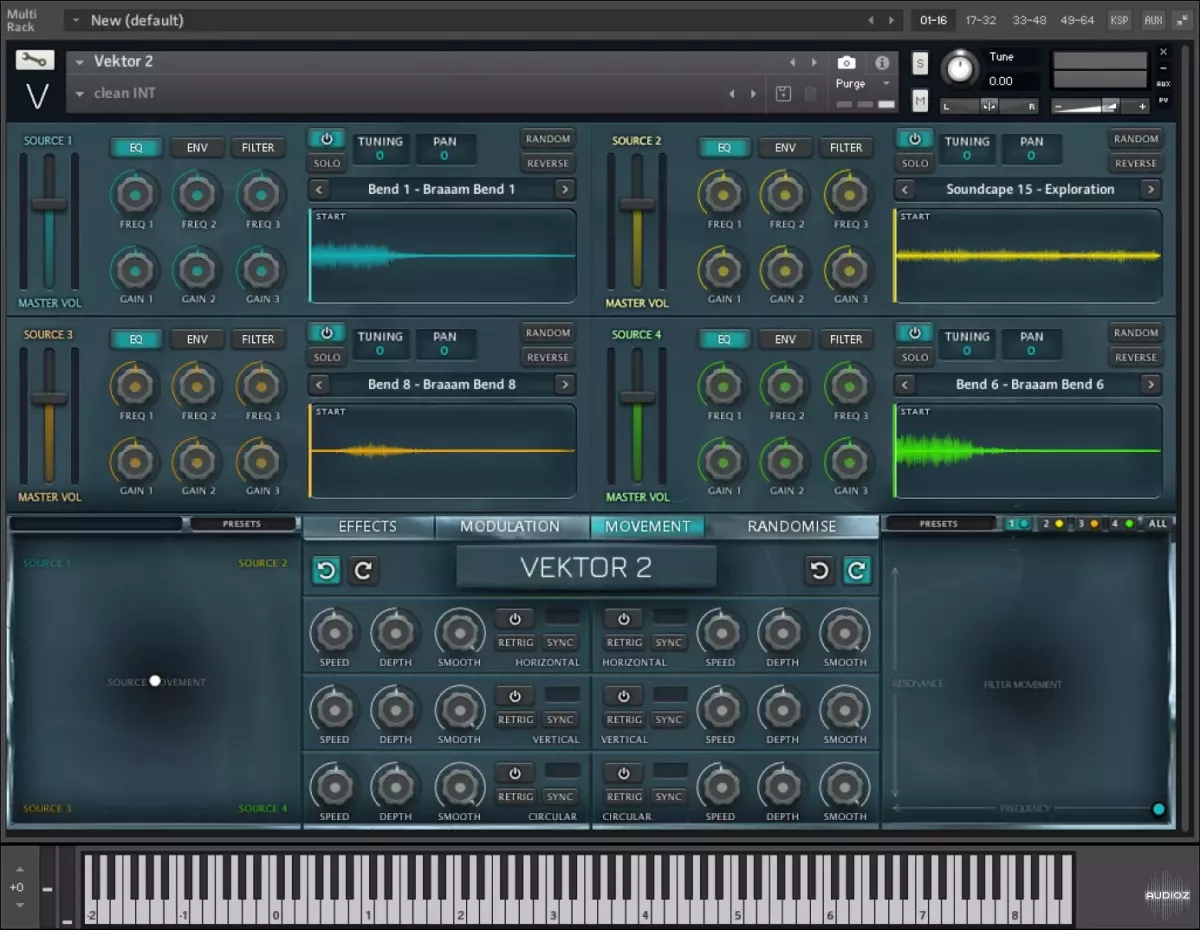Click the teal counter-clockwise source movement icon
The image size is (1200, 930).
pyautogui.click(x=326, y=570)
